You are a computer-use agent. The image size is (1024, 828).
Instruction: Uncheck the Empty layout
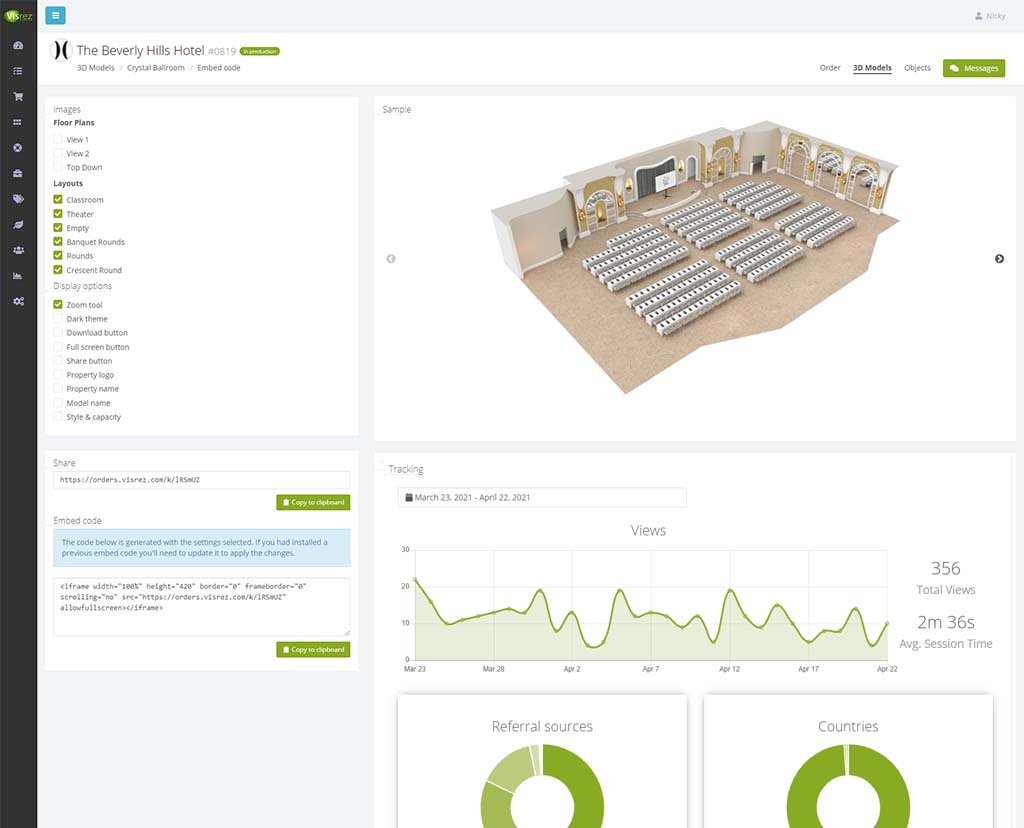(58, 227)
